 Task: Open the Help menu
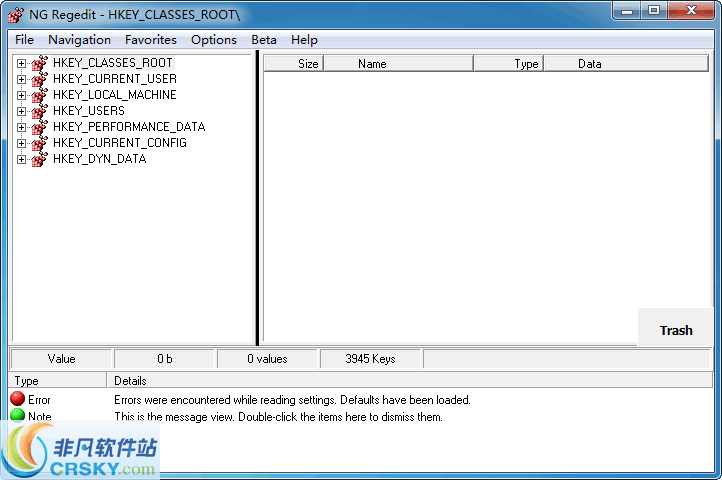pyautogui.click(x=304, y=40)
